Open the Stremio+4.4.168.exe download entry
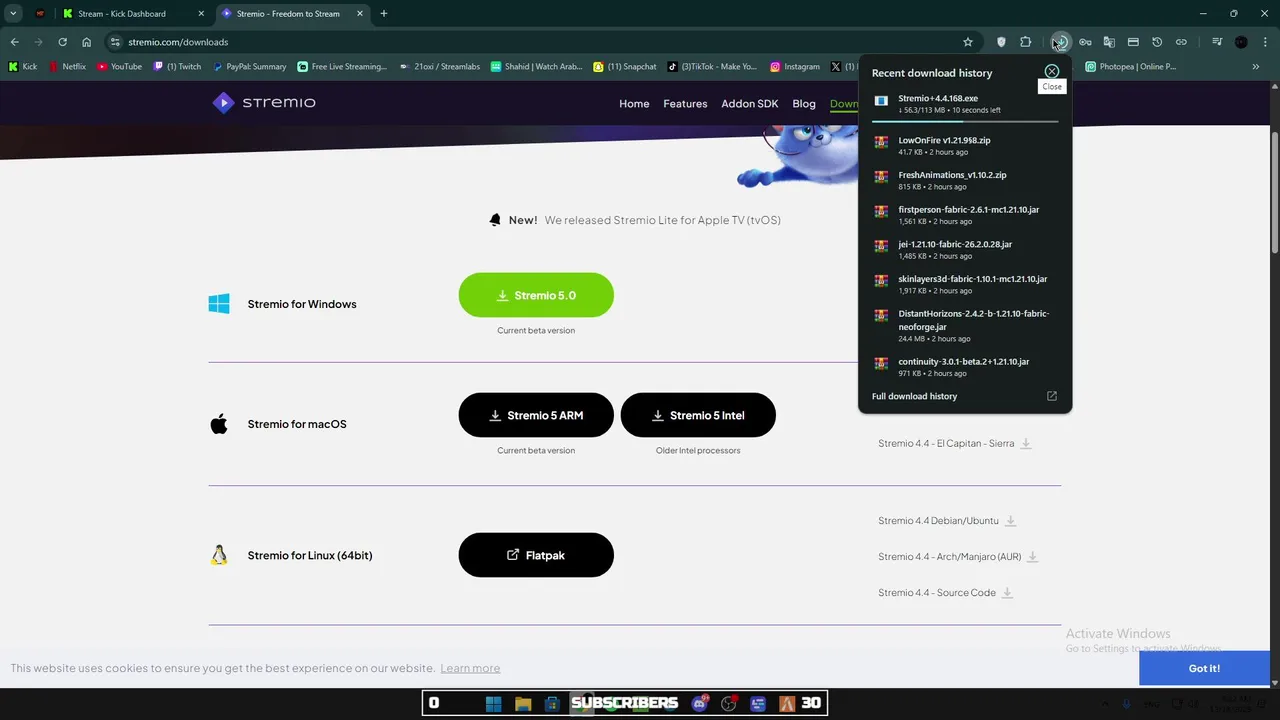The image size is (1280, 720). coord(965,104)
